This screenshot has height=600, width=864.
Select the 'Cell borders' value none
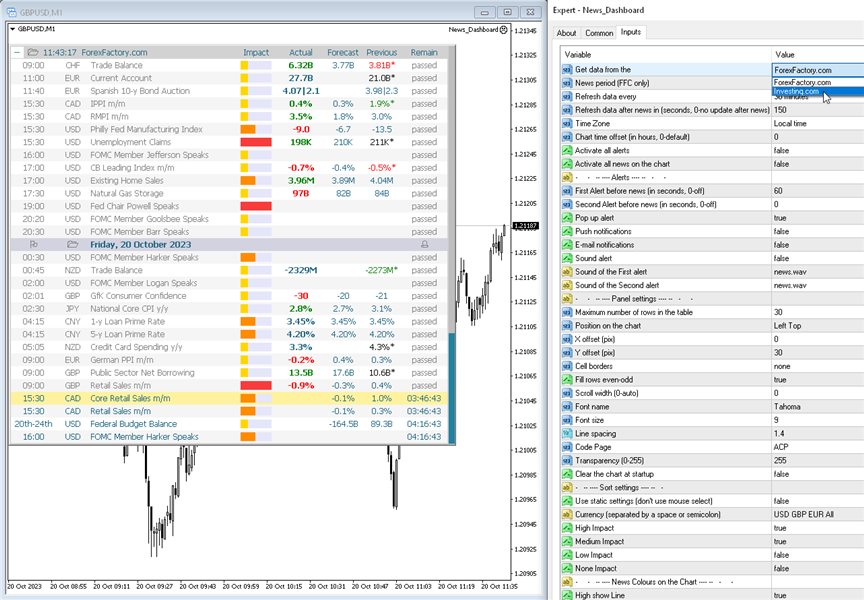(x=782, y=366)
